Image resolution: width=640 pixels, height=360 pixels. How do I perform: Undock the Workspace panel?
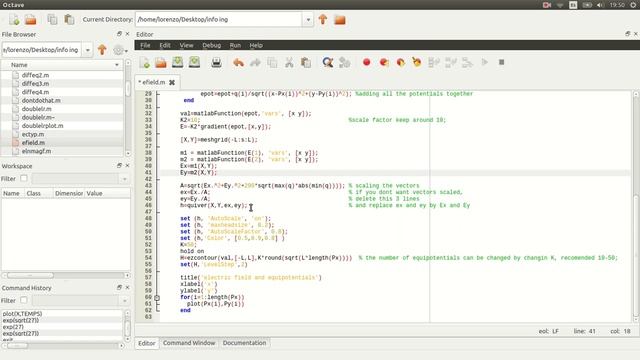click(119, 166)
